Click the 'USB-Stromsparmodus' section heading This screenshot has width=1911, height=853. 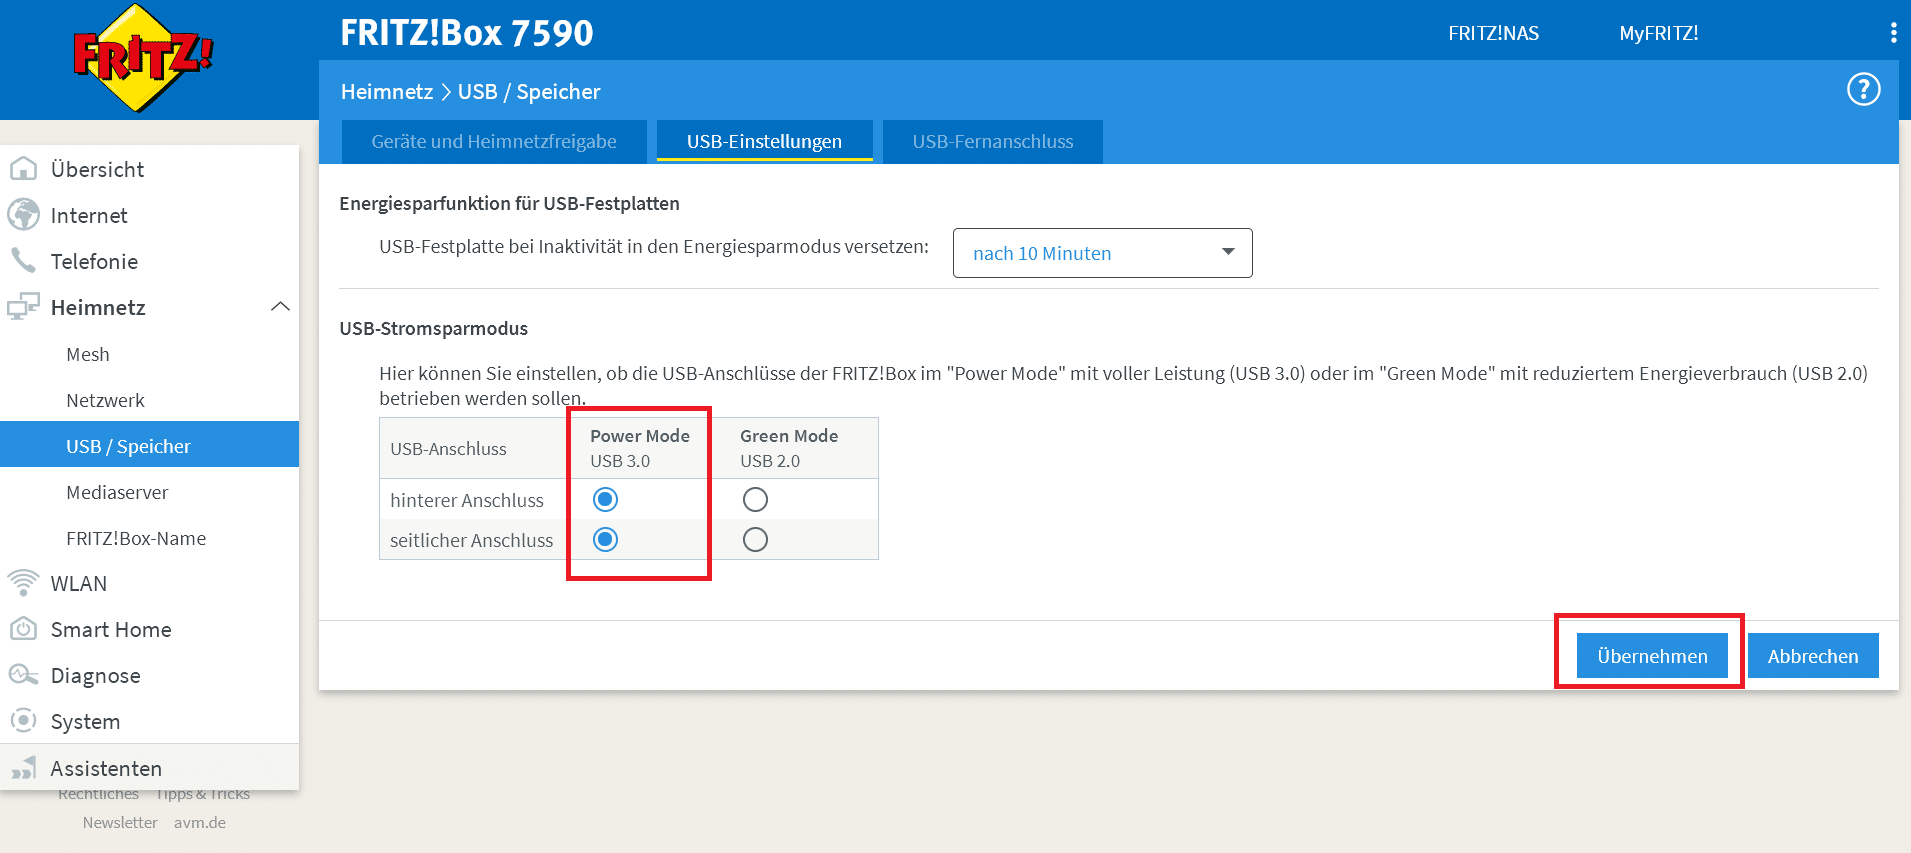click(433, 328)
